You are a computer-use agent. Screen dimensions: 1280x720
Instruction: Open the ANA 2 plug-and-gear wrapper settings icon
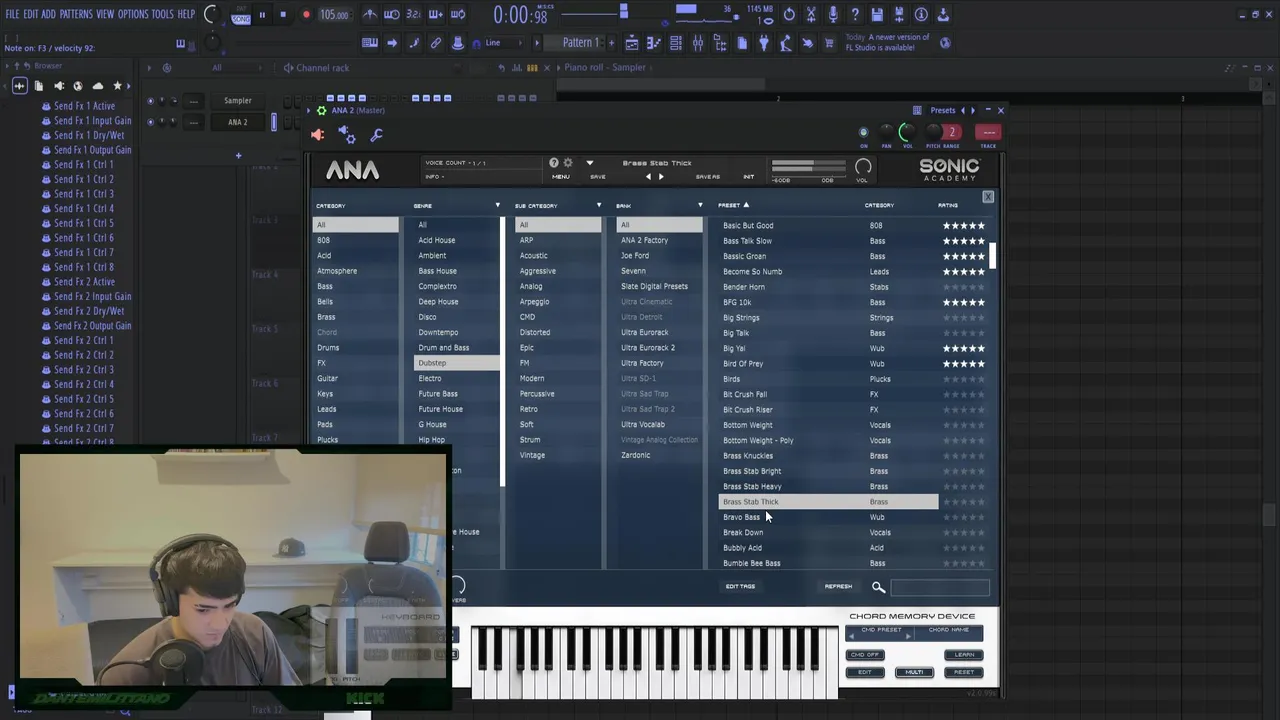(346, 134)
